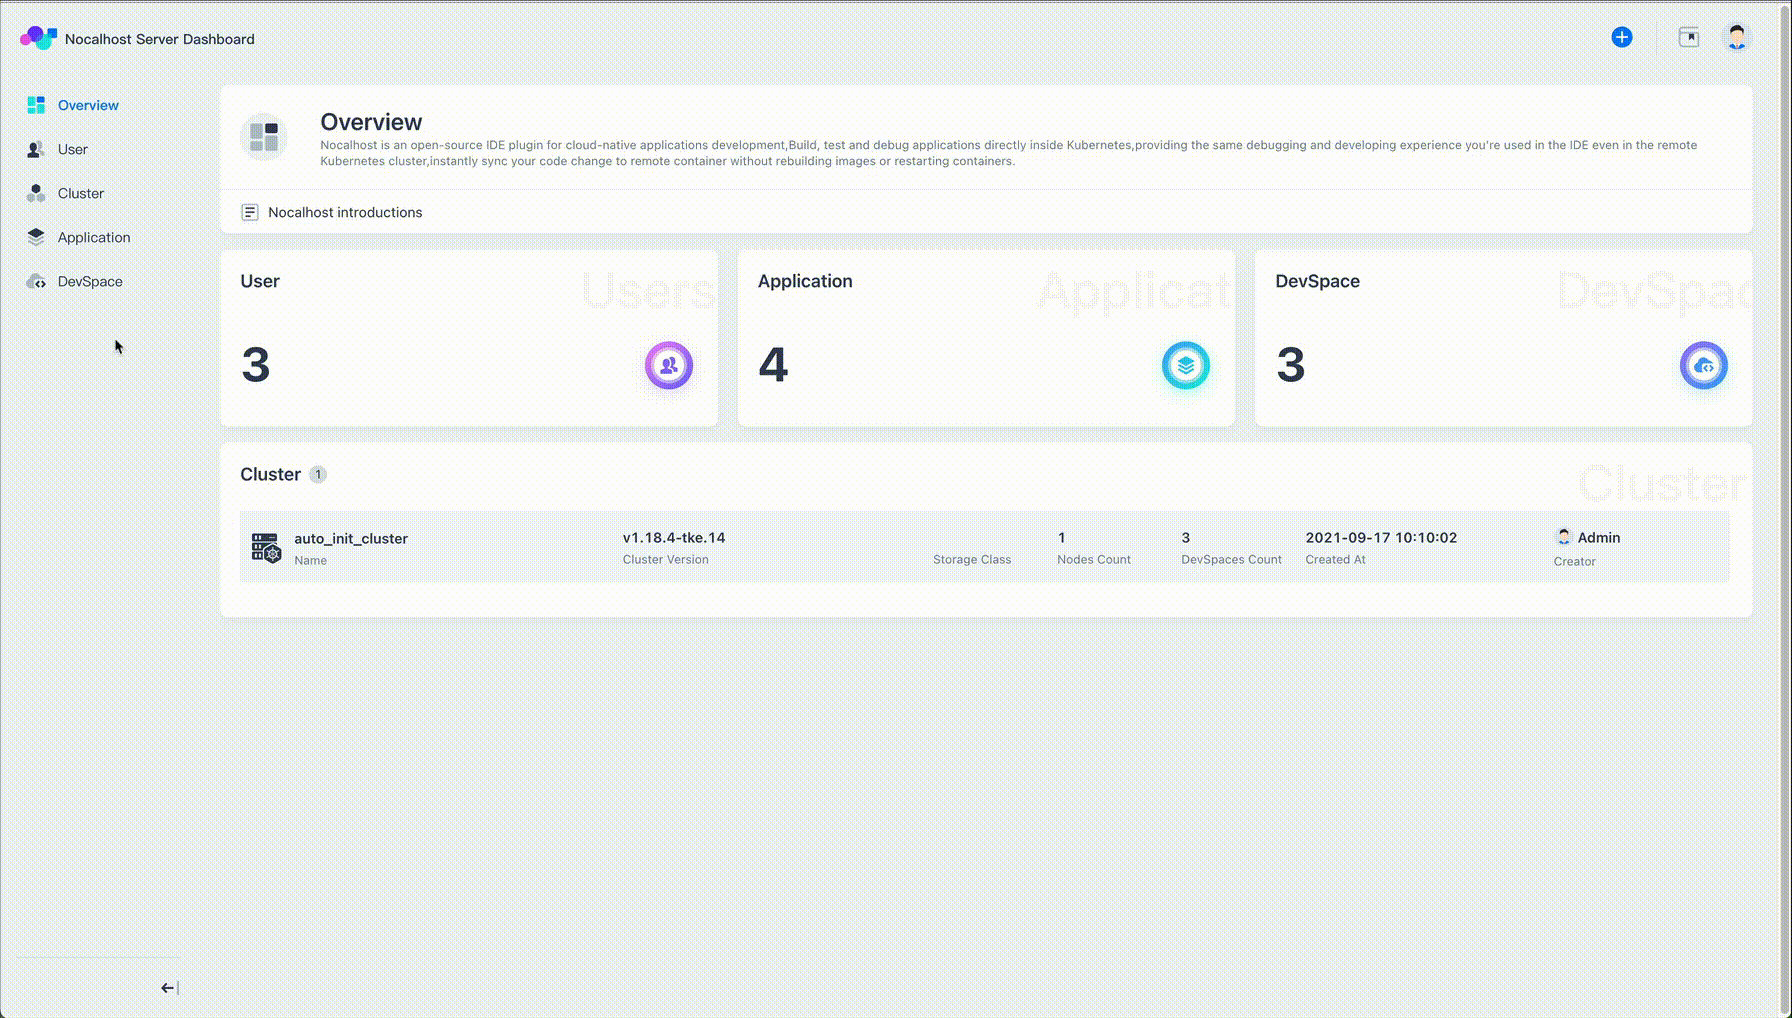The width and height of the screenshot is (1792, 1018).
Task: Open the Application count card
Action: click(986, 338)
